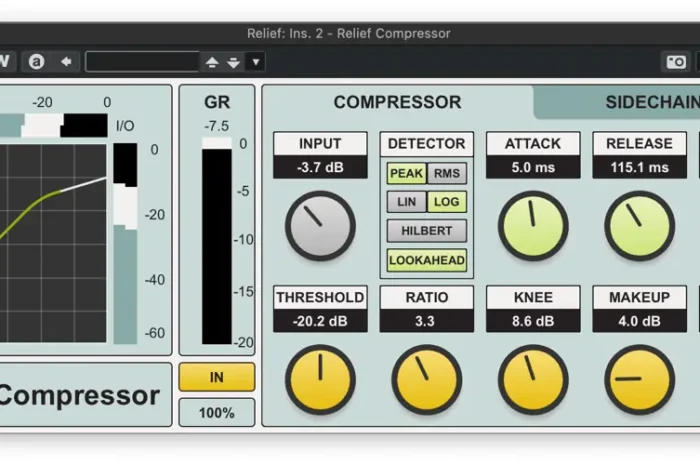Toggle the HILBERT detector button
Screen dimensions: 700x465
[427, 231]
